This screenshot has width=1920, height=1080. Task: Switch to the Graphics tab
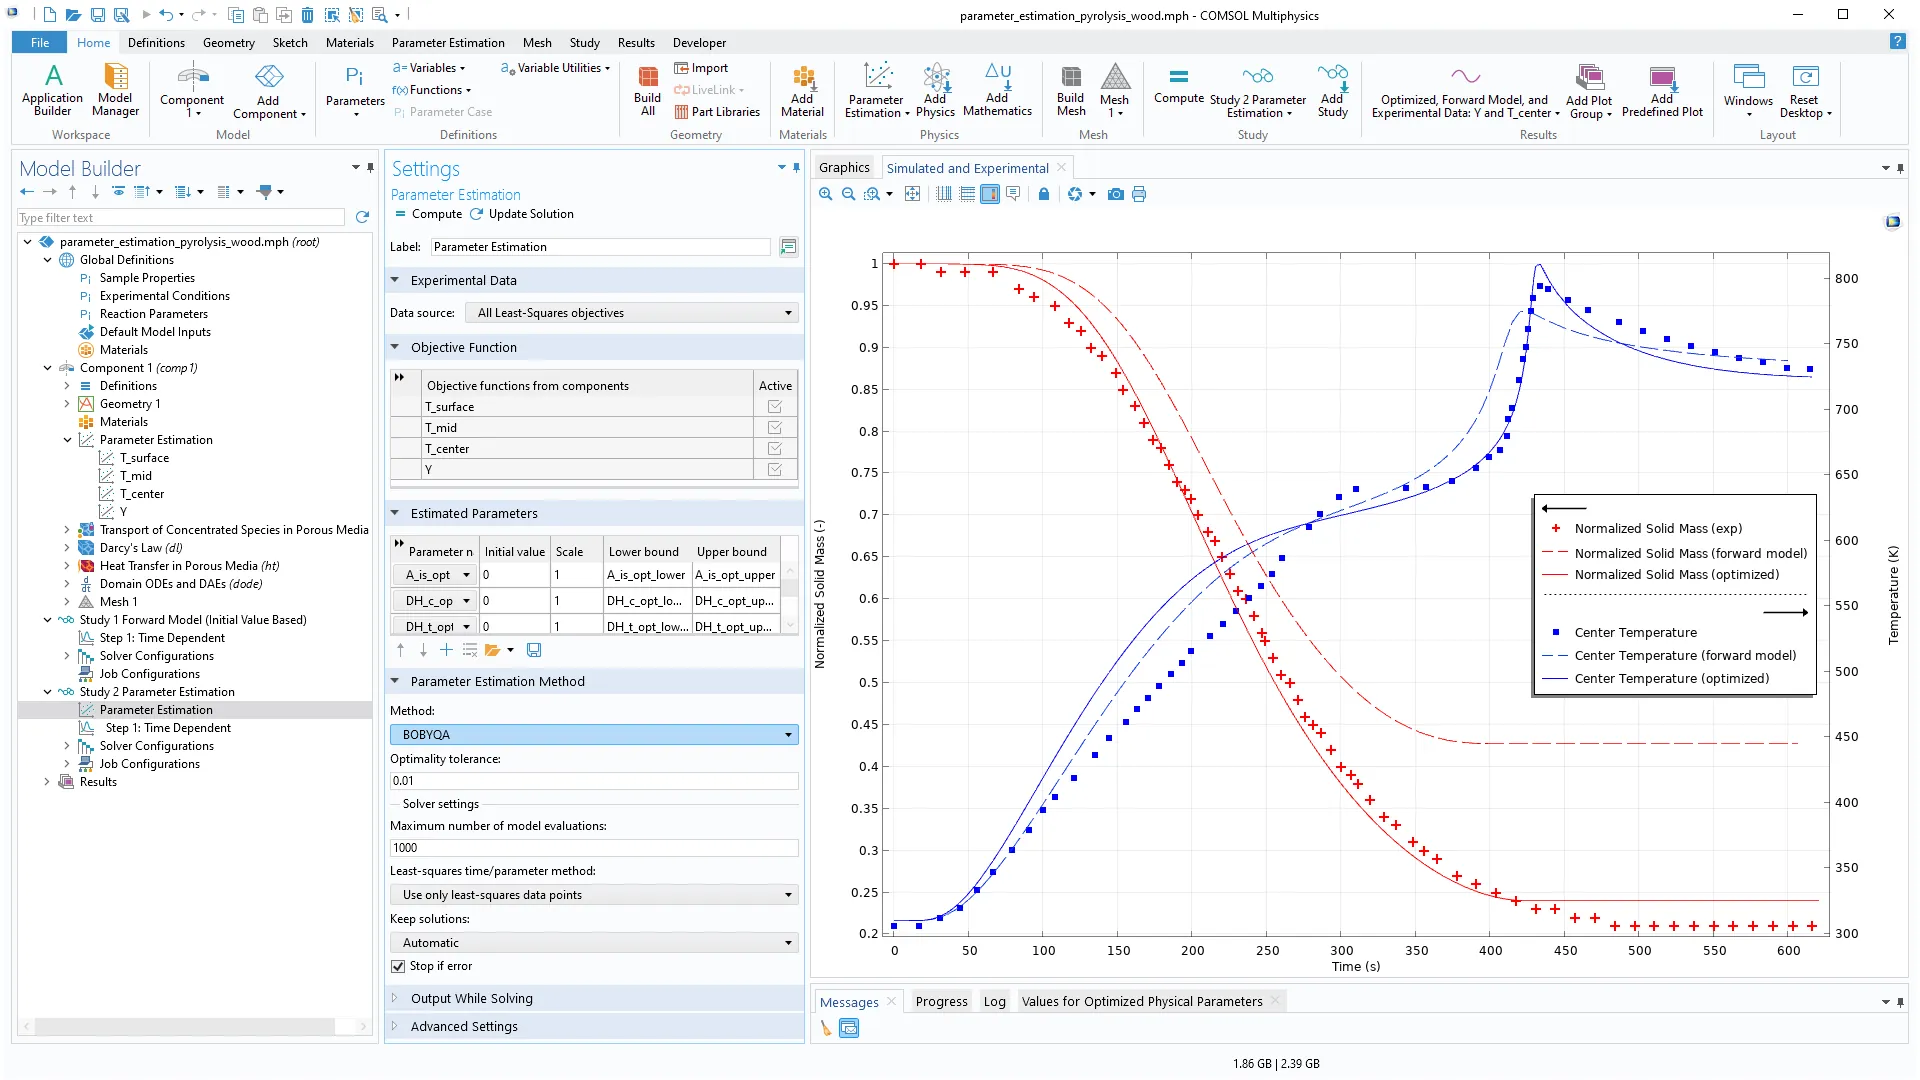tap(844, 168)
